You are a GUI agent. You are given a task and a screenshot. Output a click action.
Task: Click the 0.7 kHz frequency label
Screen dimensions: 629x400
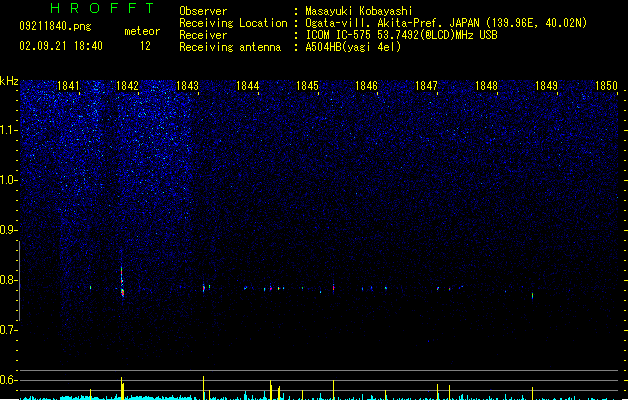[8, 330]
